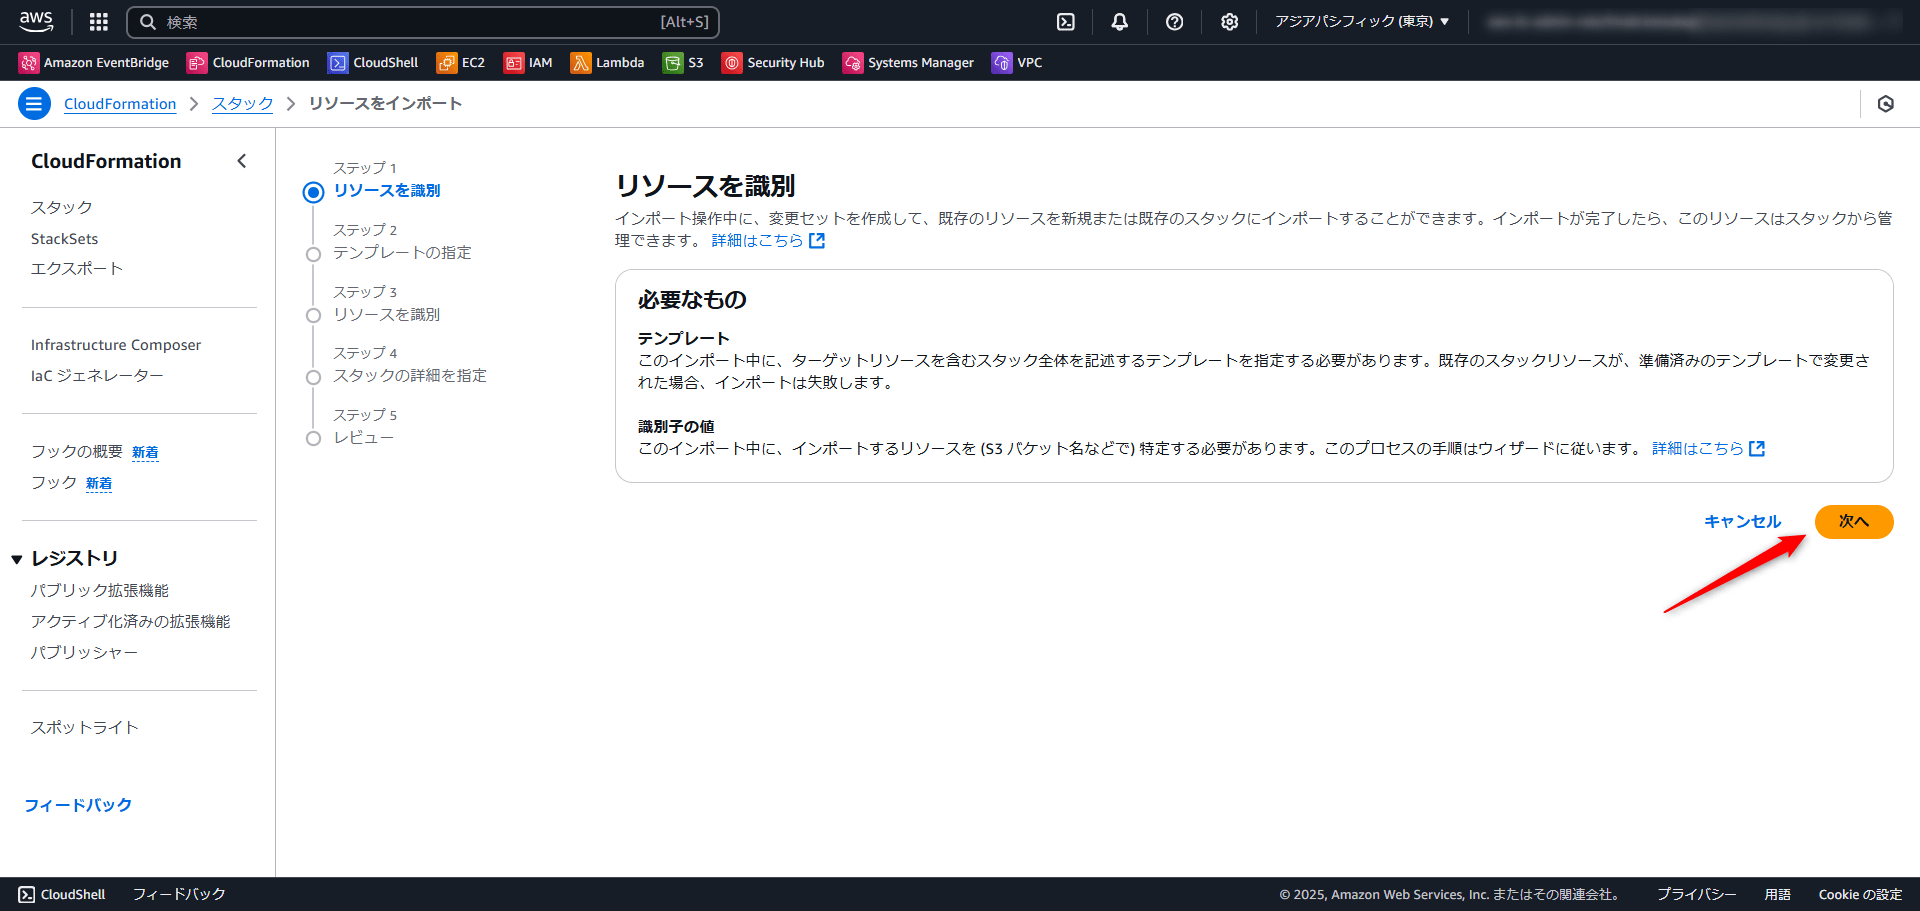Collapse the CloudFormation side navigation
This screenshot has width=1920, height=911.
click(241, 161)
